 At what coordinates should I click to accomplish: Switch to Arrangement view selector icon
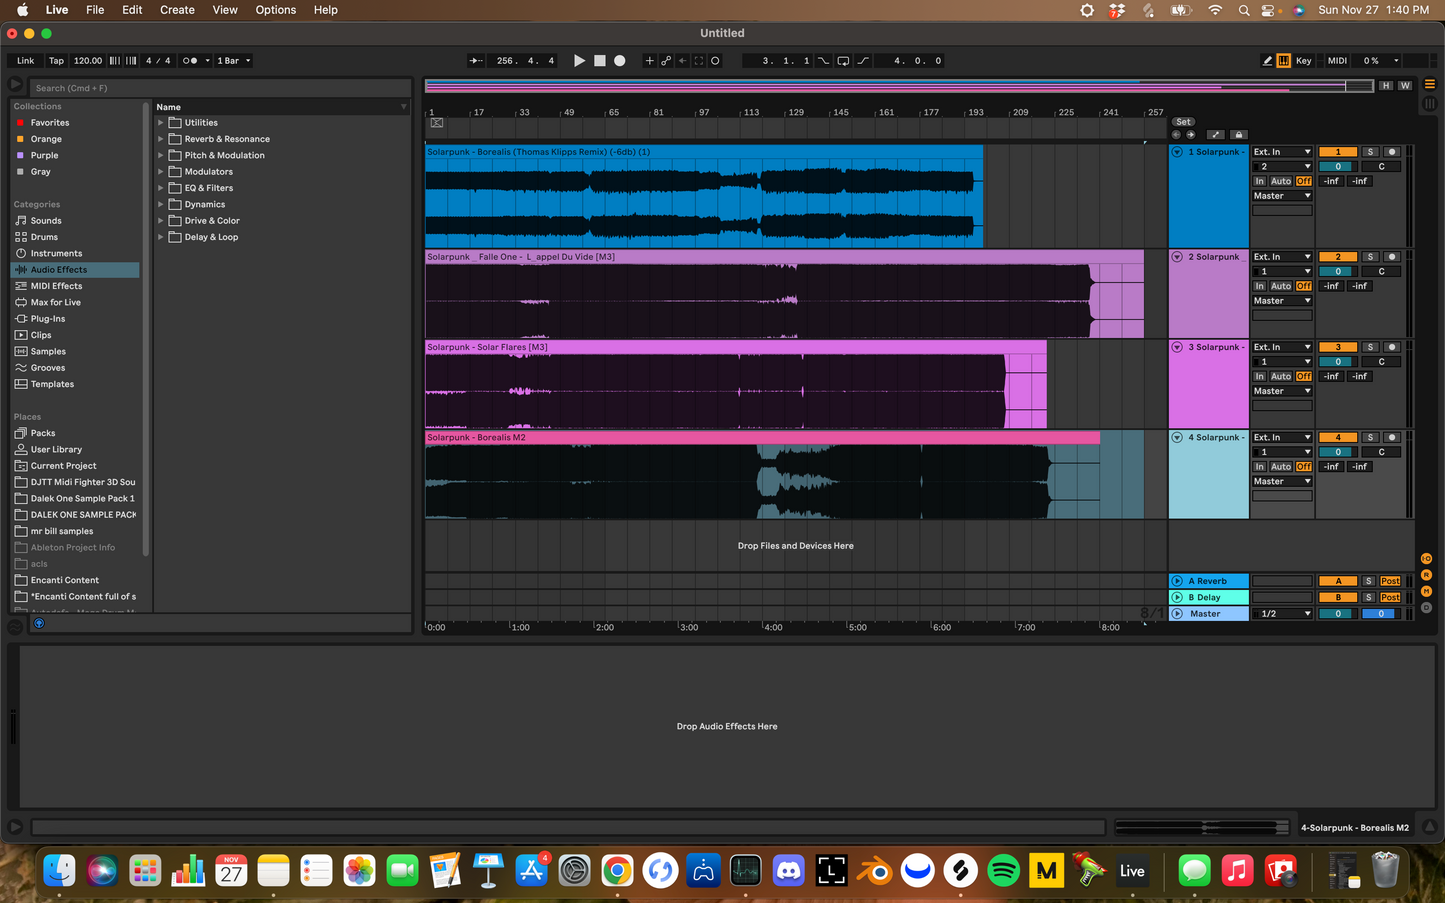(x=1430, y=84)
